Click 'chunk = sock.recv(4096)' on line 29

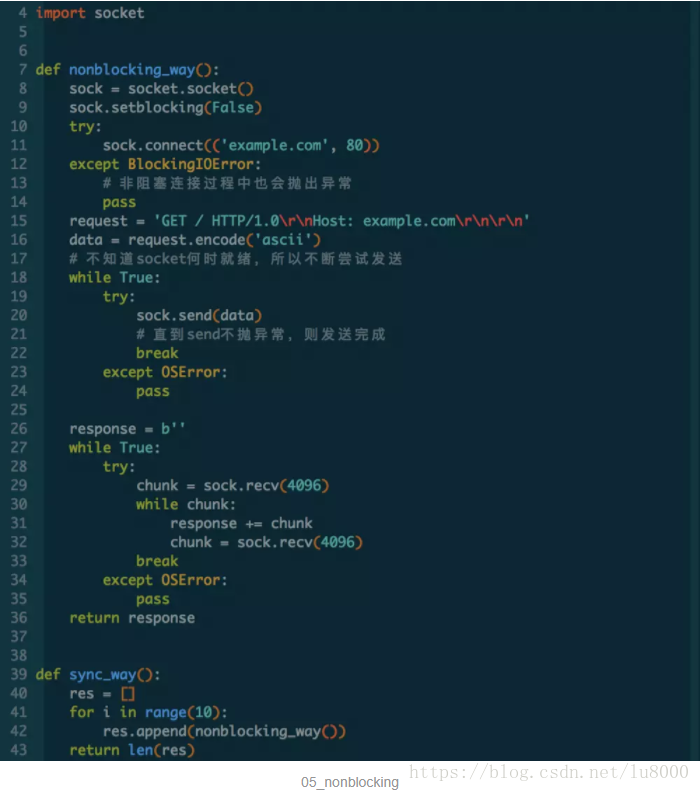(x=233, y=485)
